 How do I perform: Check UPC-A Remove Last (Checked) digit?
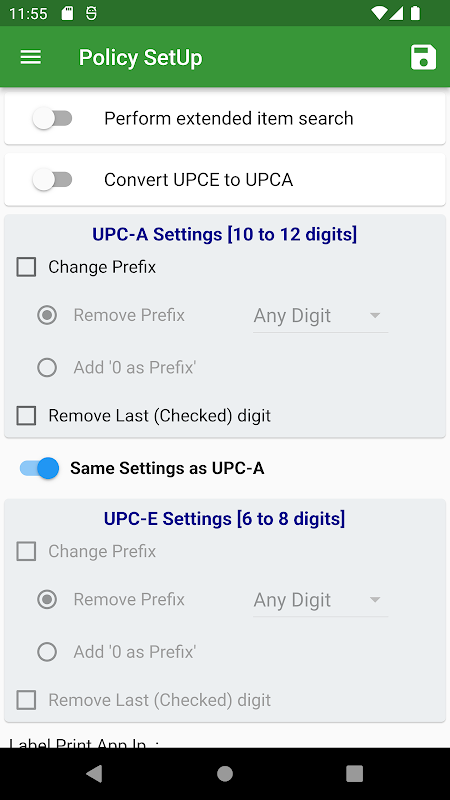[x=26, y=416]
